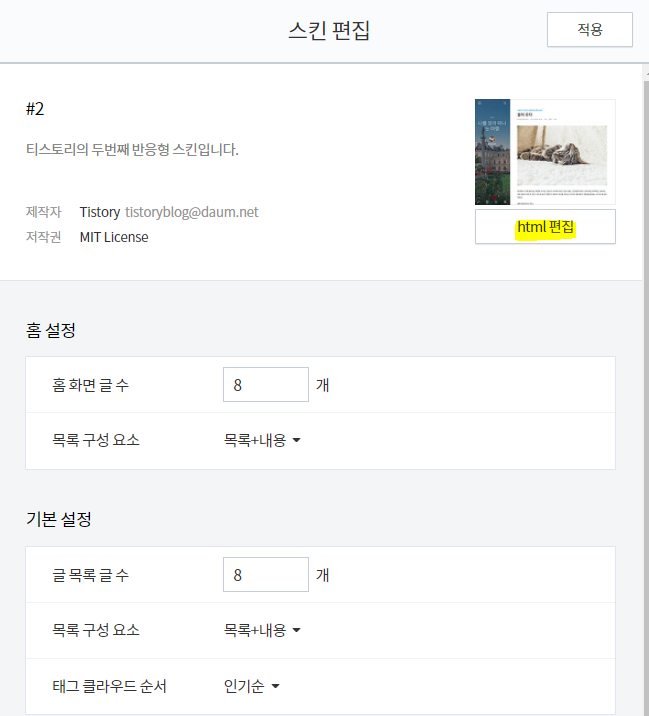The height and width of the screenshot is (716, 649).
Task: Open the html 편집 editor button
Action: point(545,226)
